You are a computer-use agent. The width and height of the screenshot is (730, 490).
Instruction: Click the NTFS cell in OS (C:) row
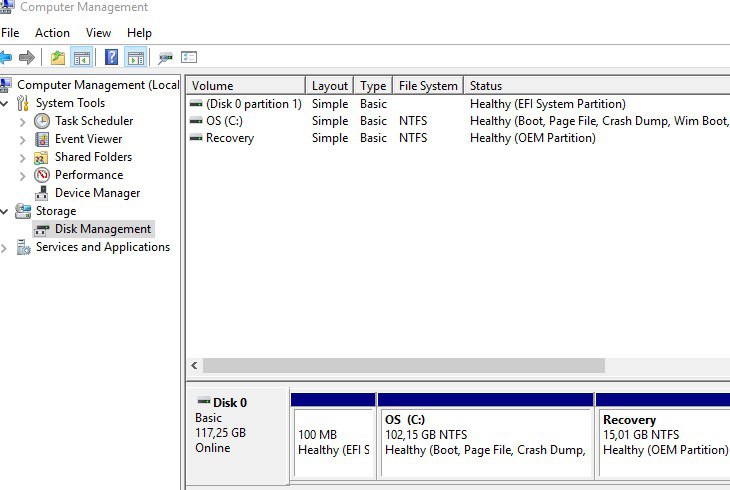pyautogui.click(x=413, y=121)
